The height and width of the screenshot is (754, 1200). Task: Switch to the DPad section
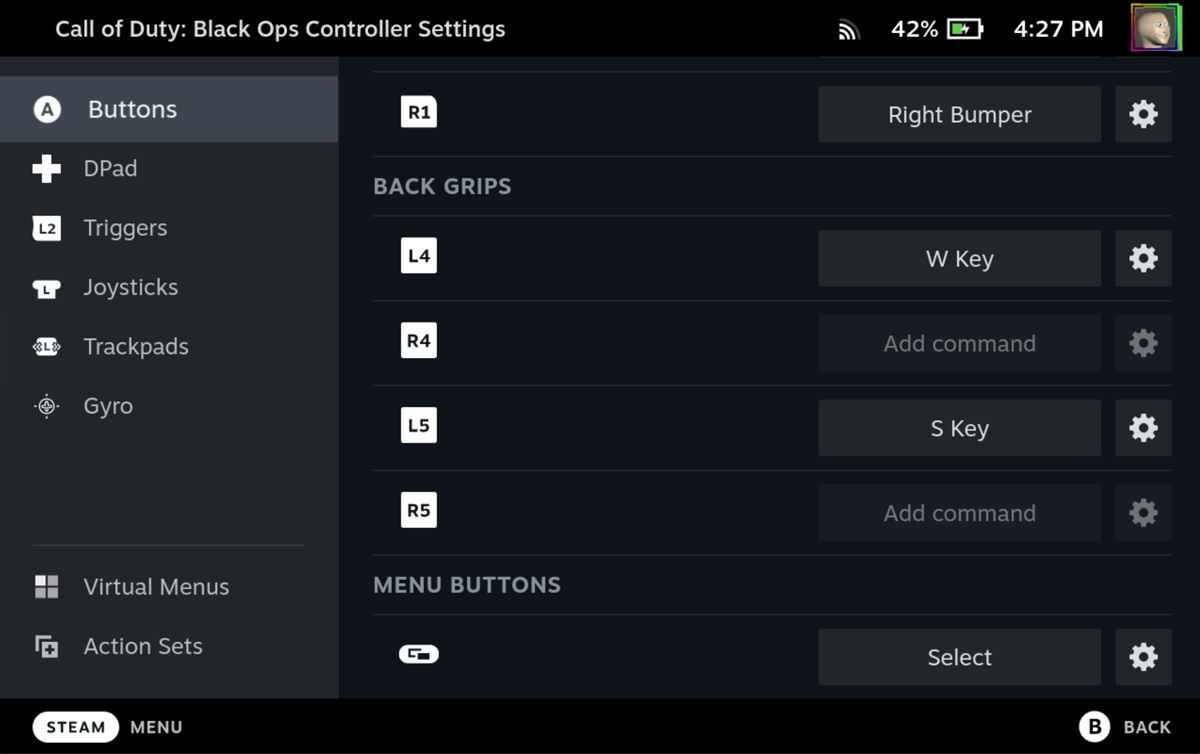(x=110, y=169)
